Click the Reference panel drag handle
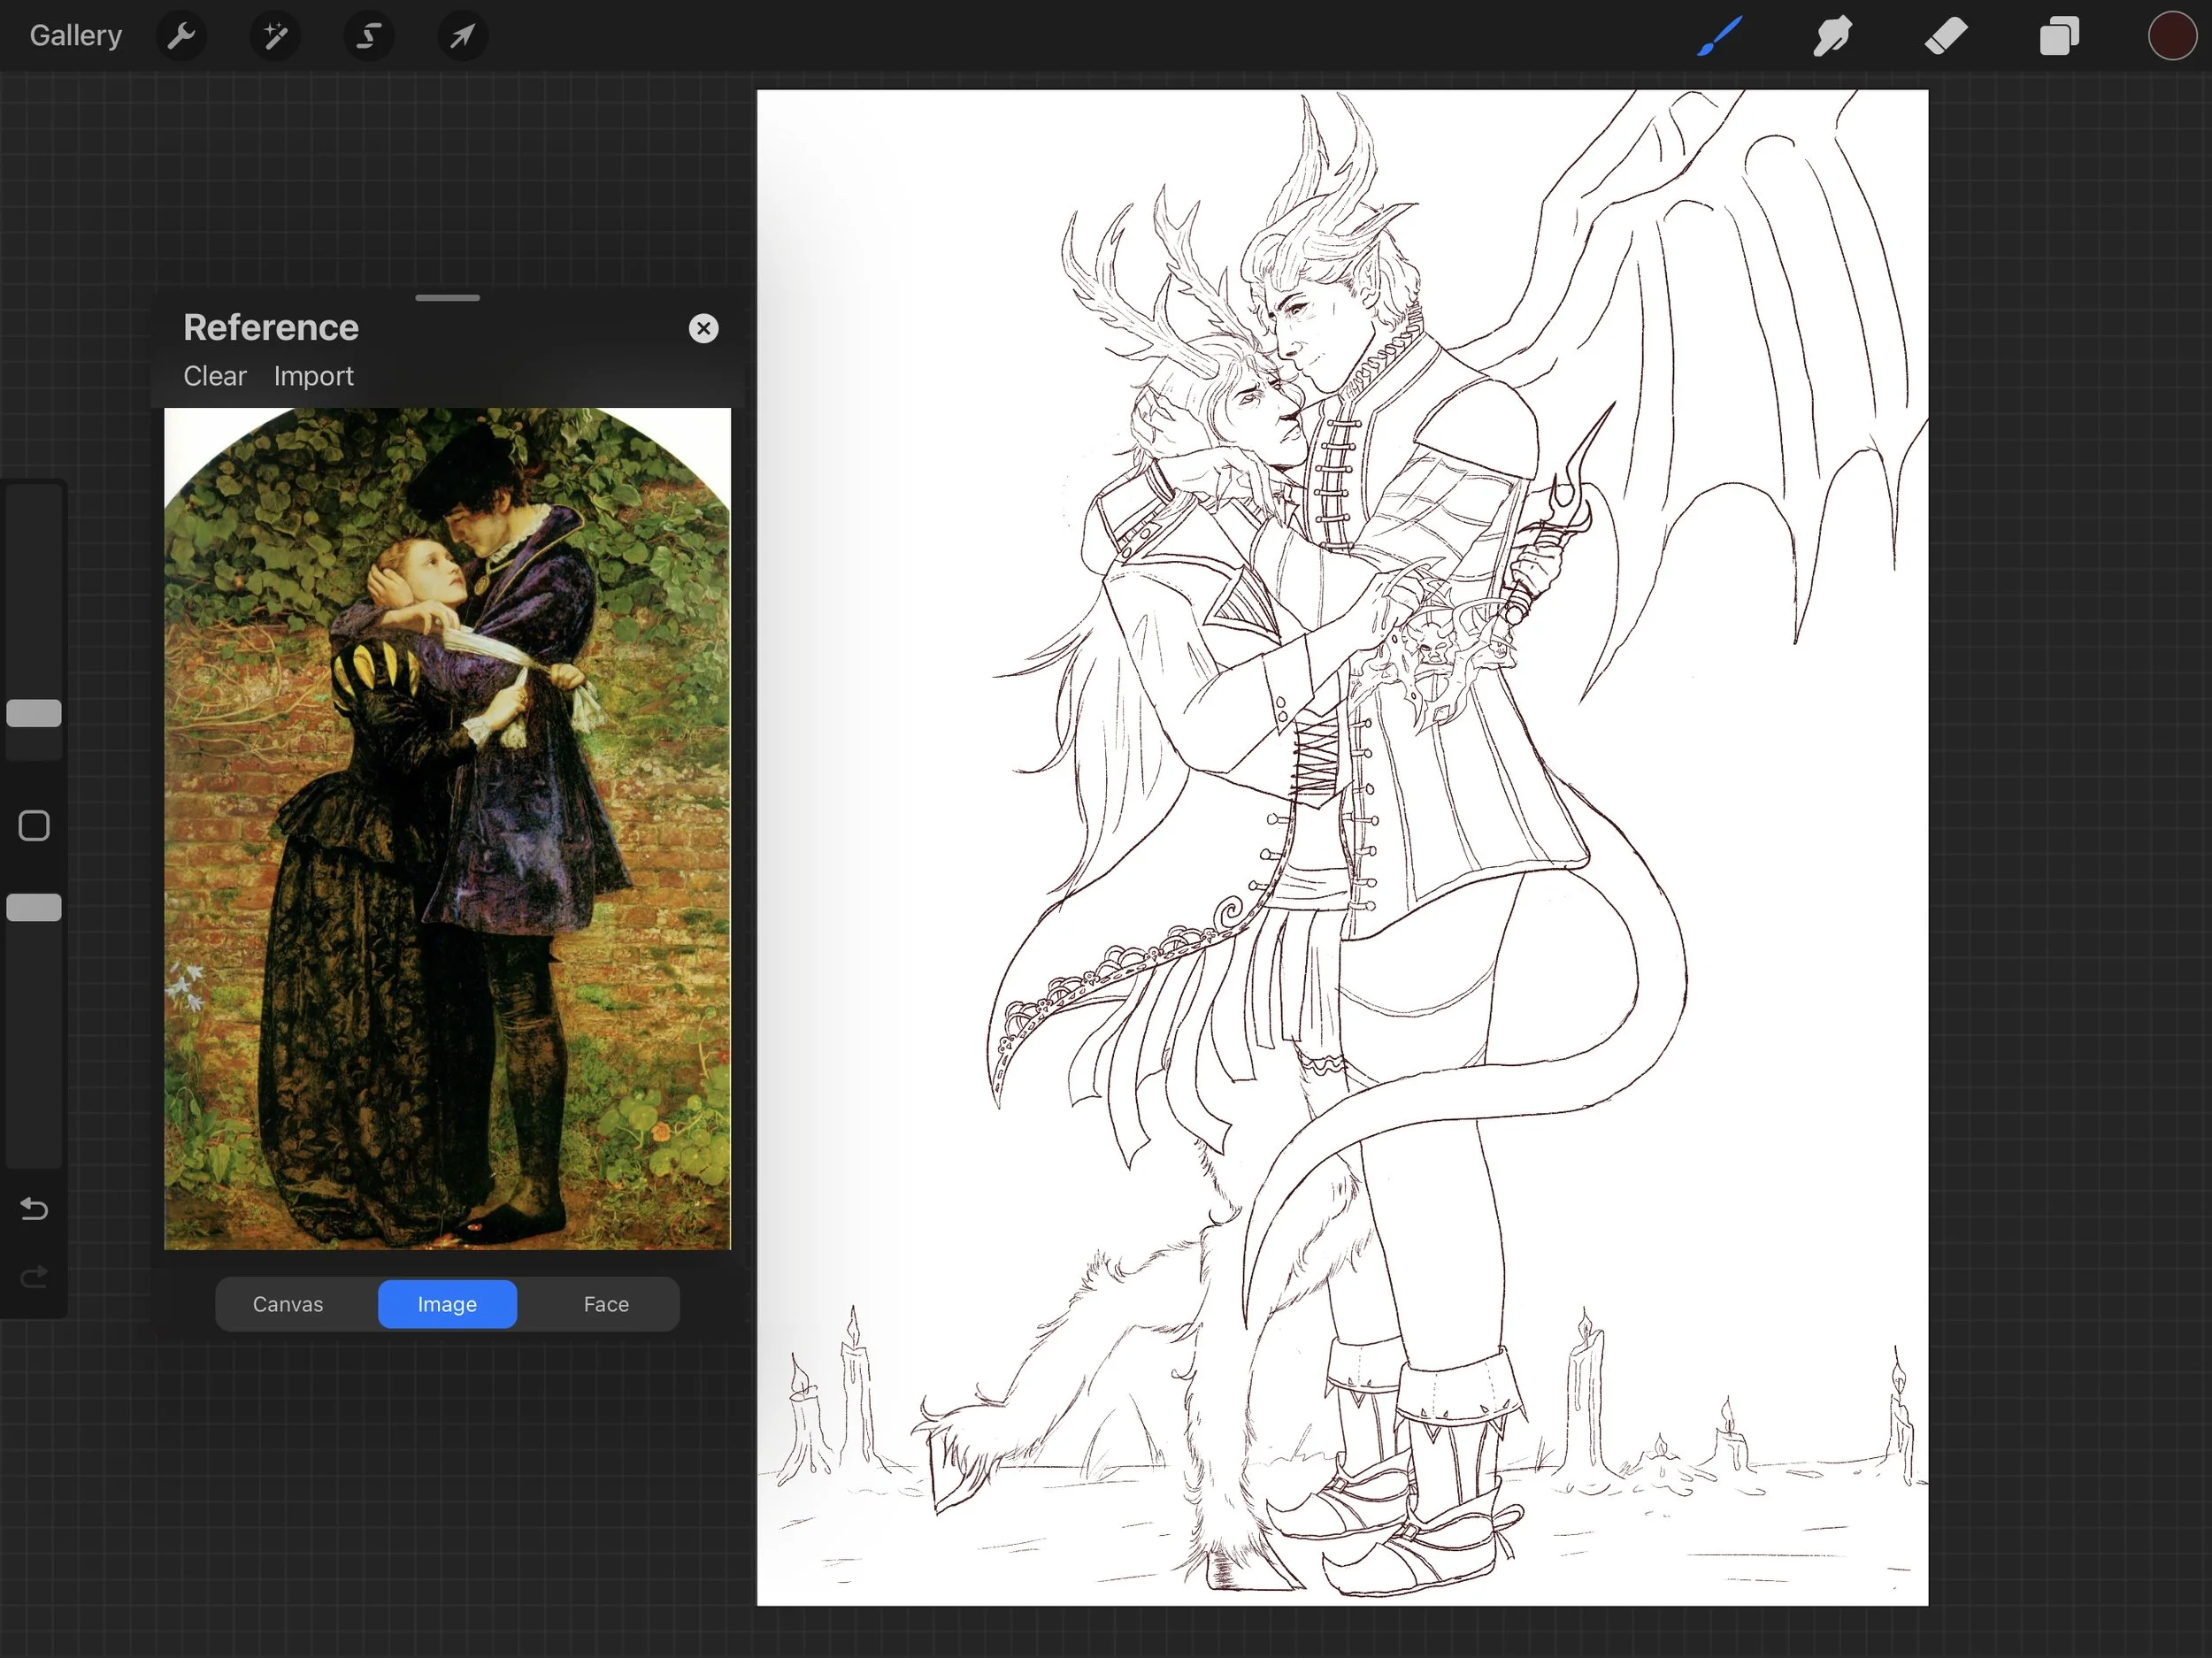 pos(447,298)
